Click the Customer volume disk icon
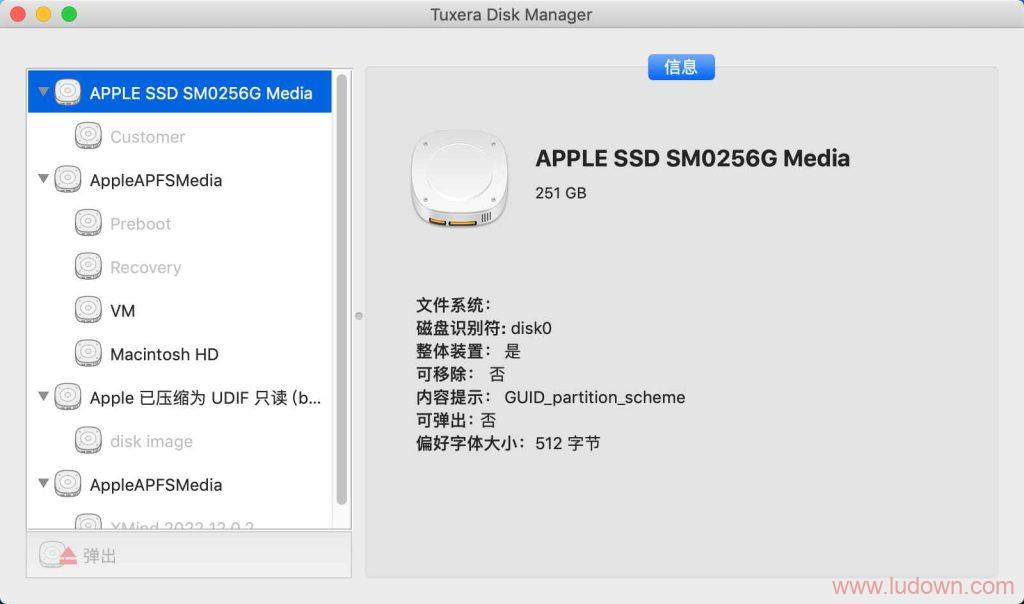The height and width of the screenshot is (604, 1024). coord(88,135)
